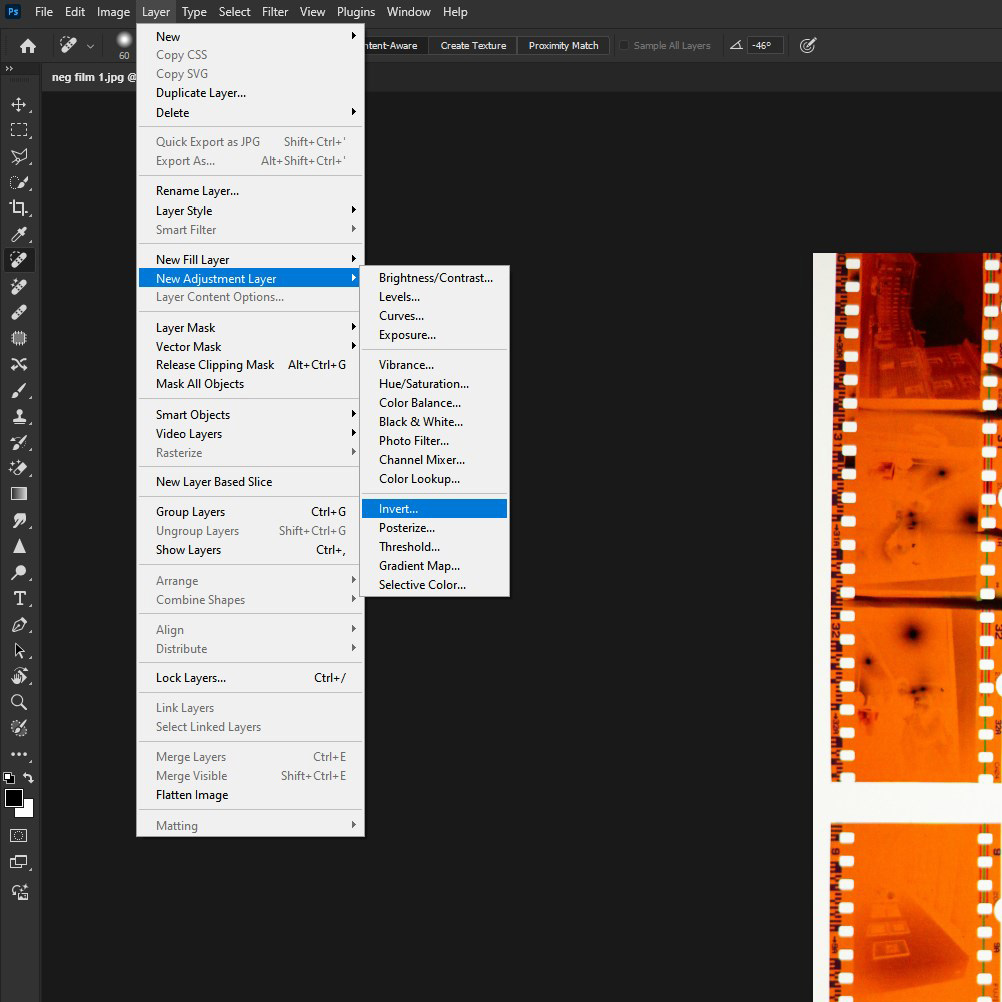The height and width of the screenshot is (1002, 1002).
Task: Select the Type tool
Action: pos(19,599)
